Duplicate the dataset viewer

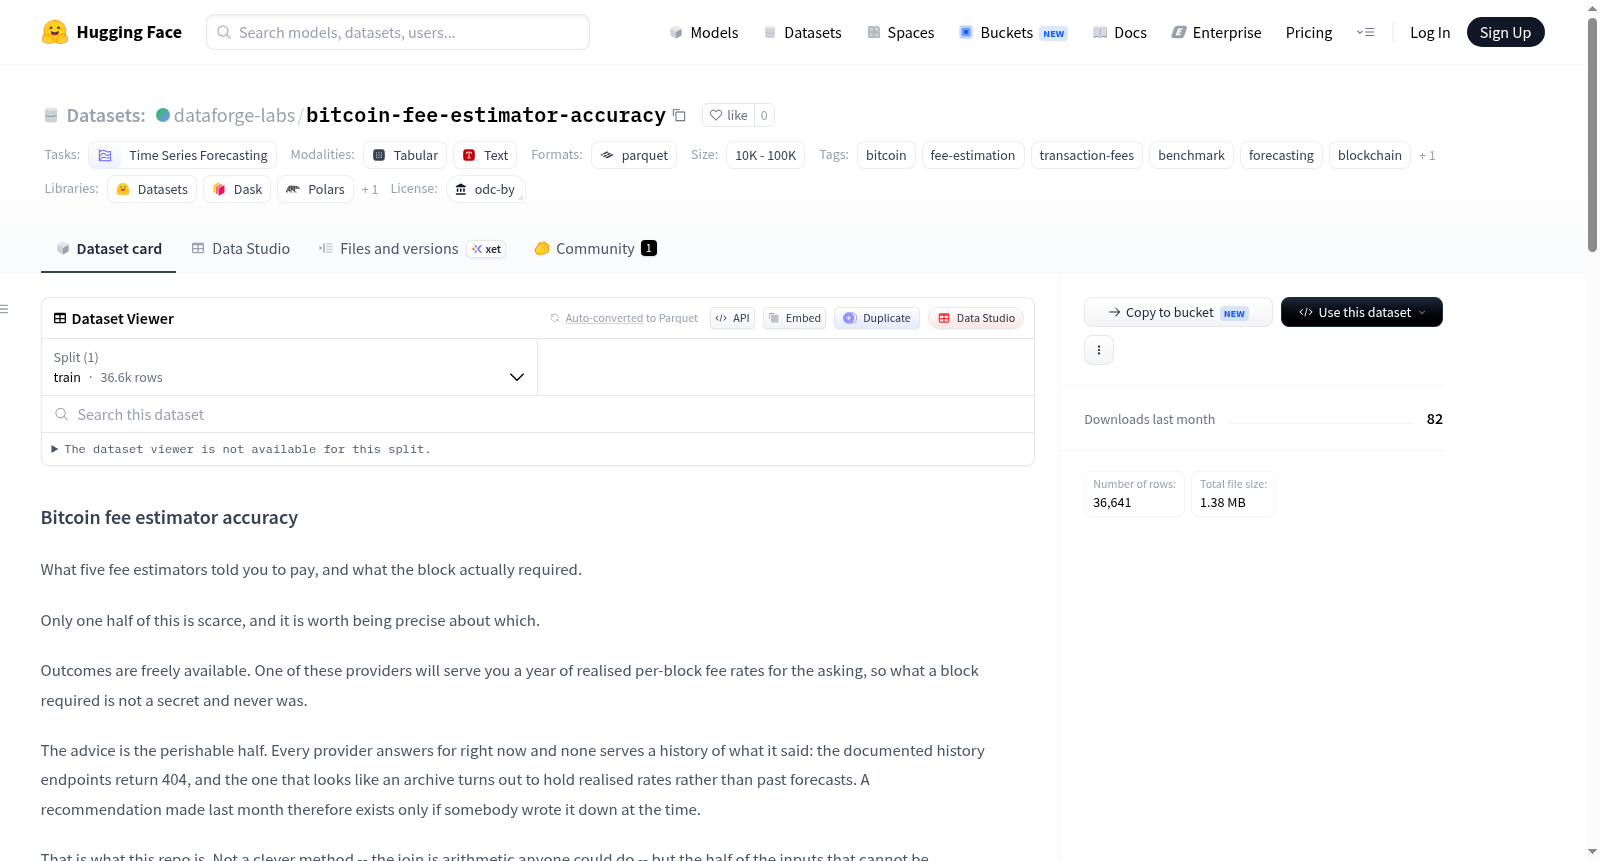pos(877,318)
